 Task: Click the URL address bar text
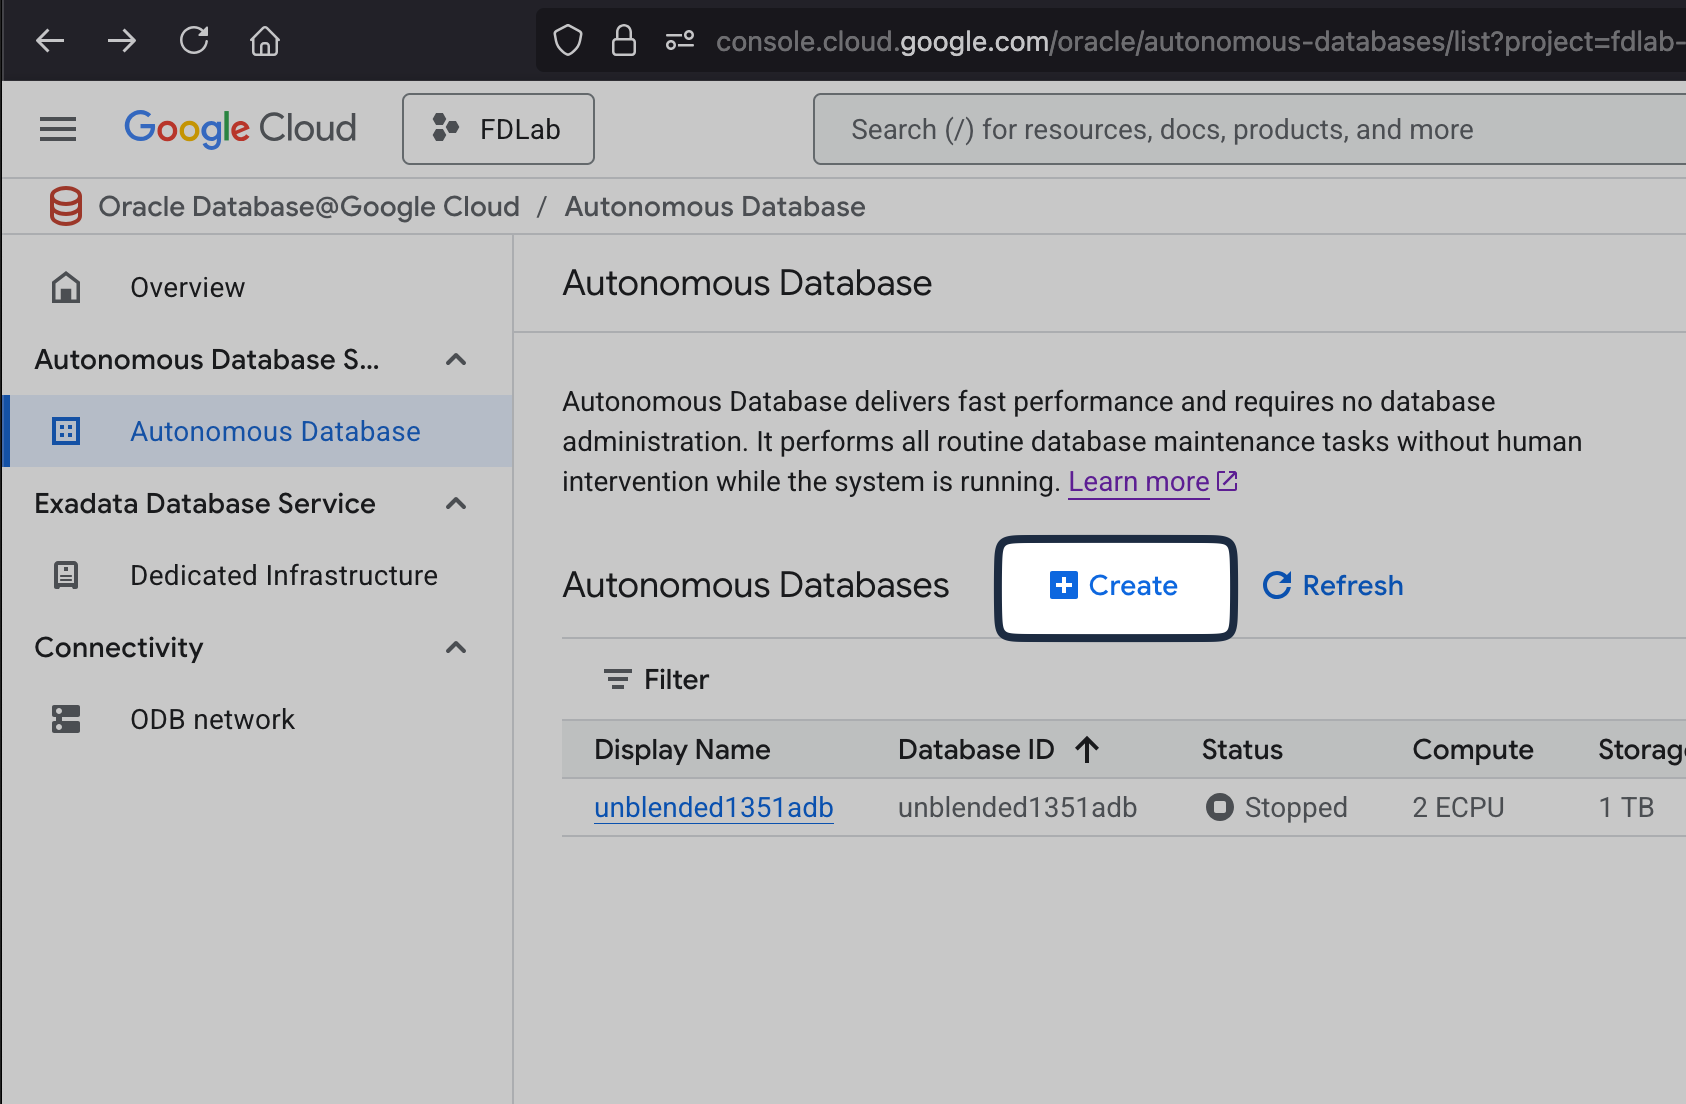[x=1200, y=41]
